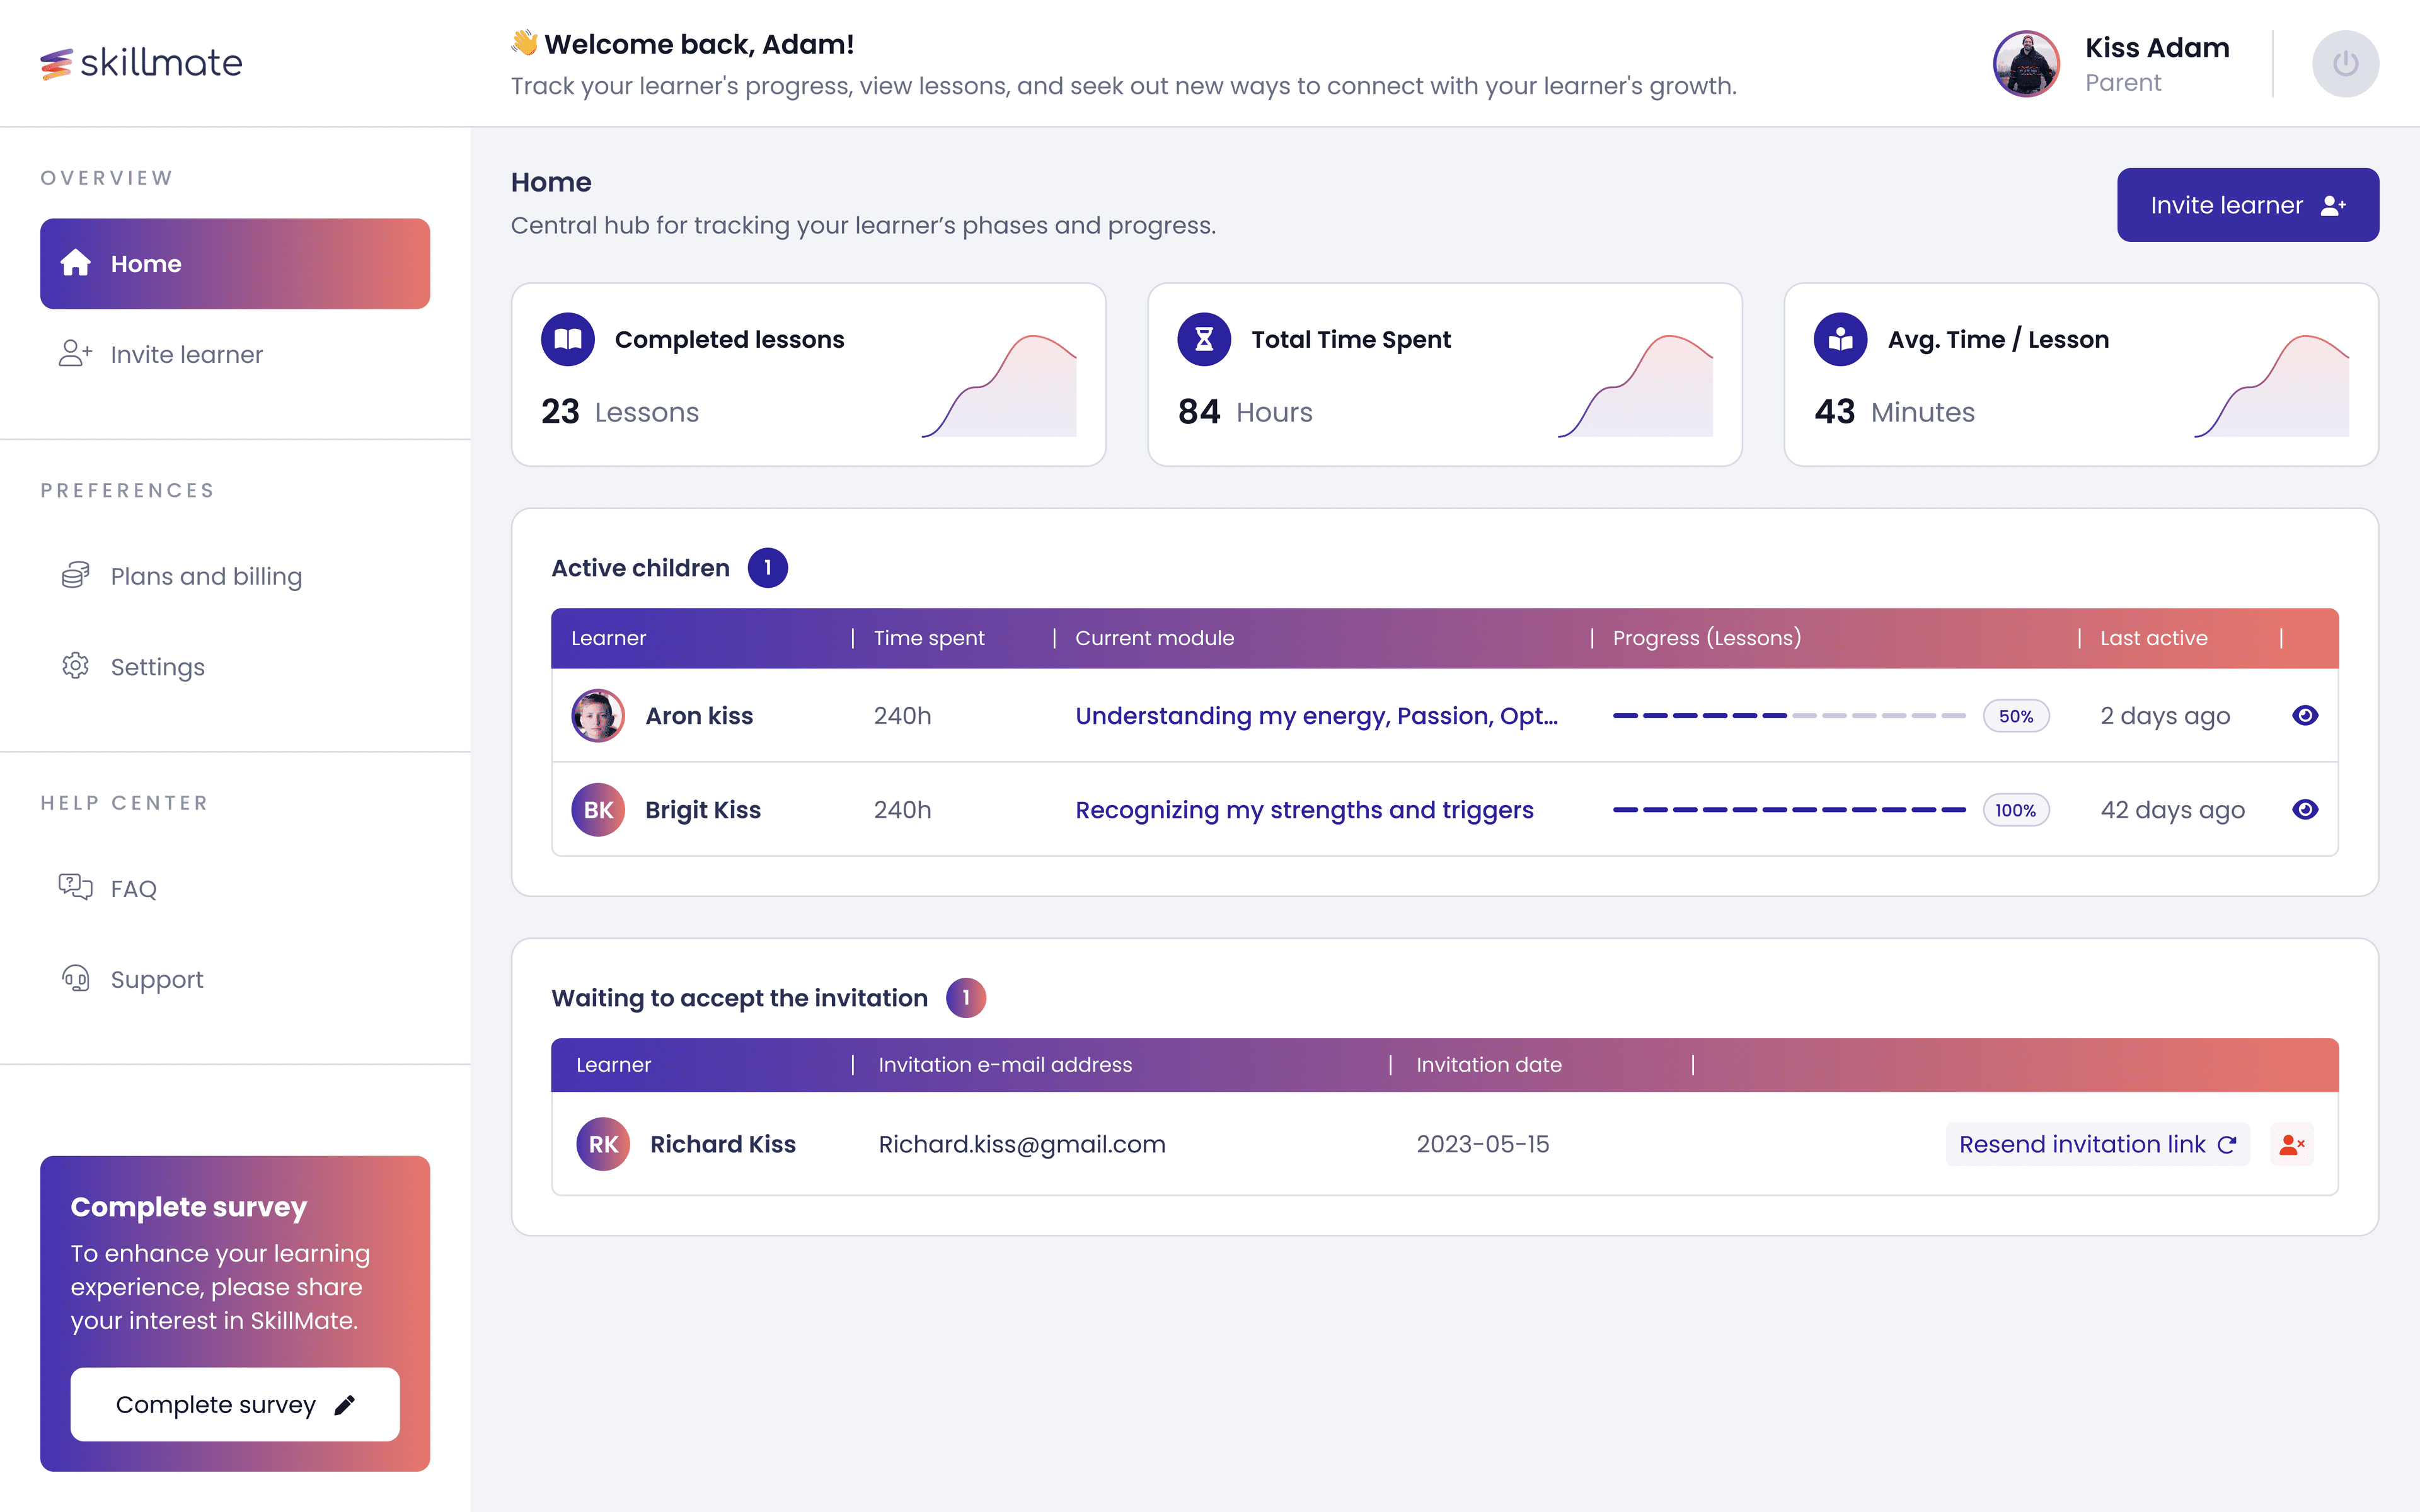The width and height of the screenshot is (2420, 1512).
Task: Click the remove Richard Kiss invitation icon
Action: [x=2291, y=1144]
